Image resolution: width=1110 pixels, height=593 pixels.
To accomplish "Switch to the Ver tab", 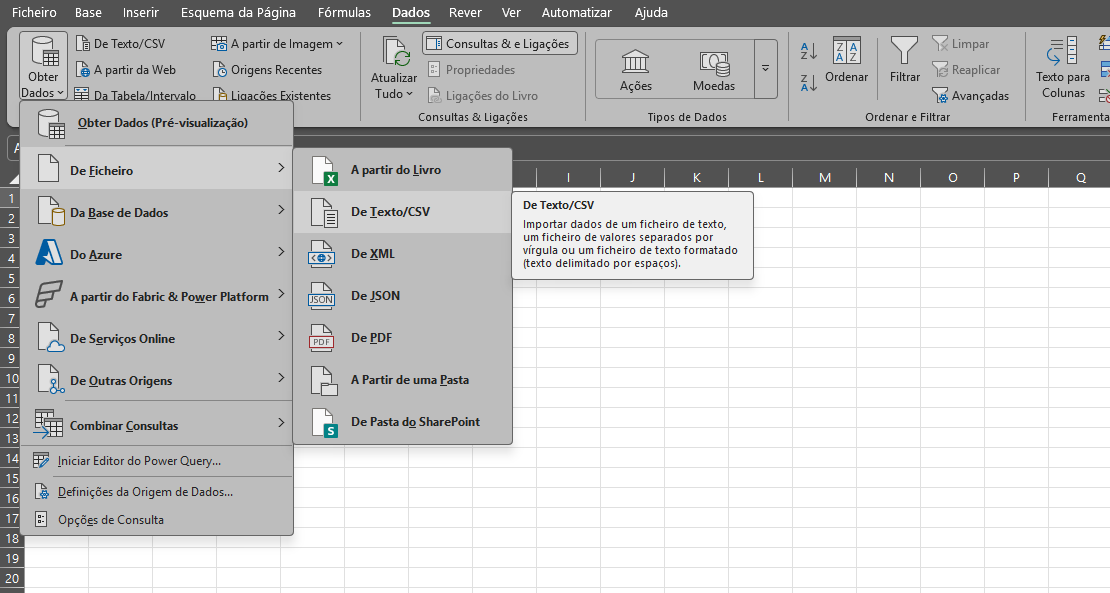I will 511,12.
